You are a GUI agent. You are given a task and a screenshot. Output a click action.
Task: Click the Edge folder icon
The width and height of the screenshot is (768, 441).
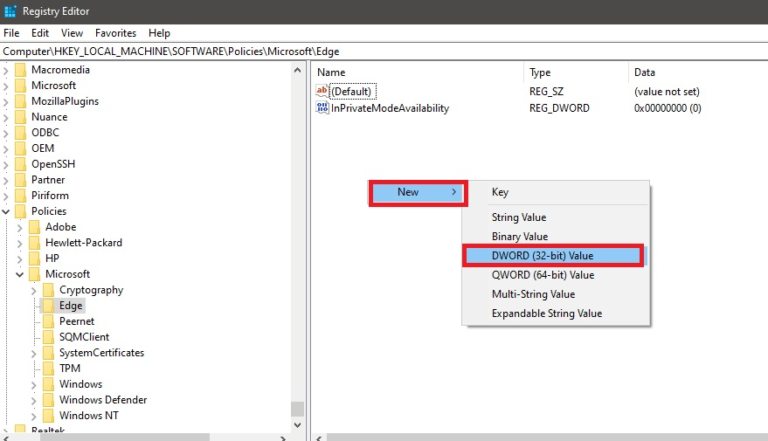pos(48,305)
